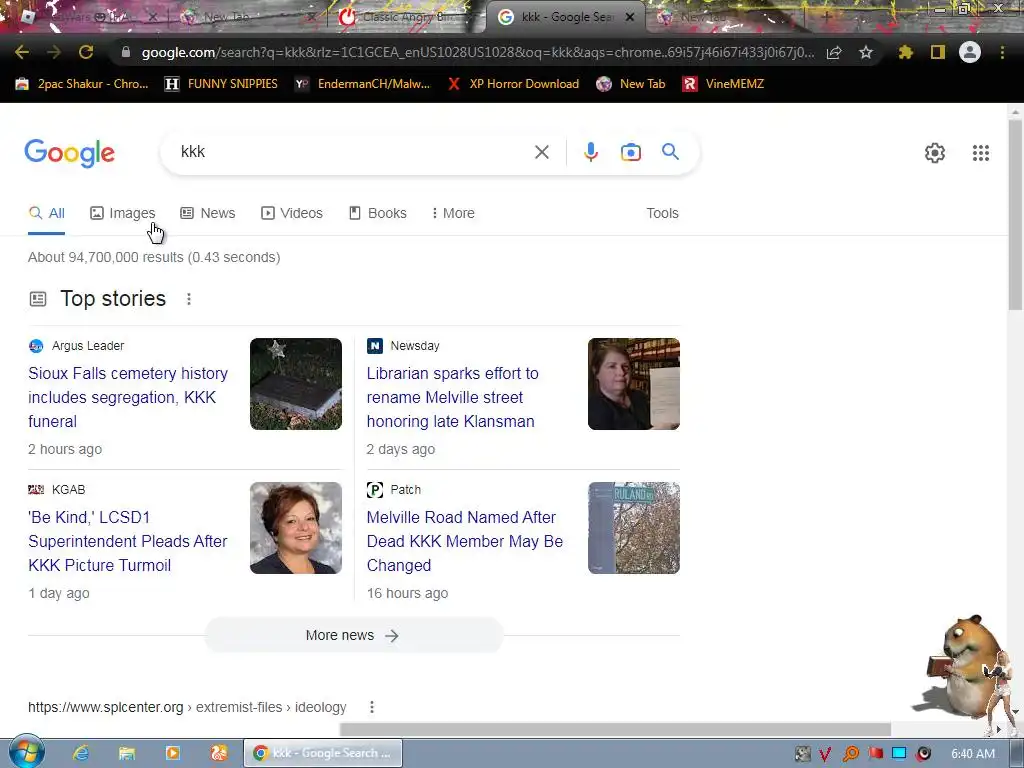Click the 6:40 AM system clock
The height and width of the screenshot is (768, 1024).
click(973, 754)
